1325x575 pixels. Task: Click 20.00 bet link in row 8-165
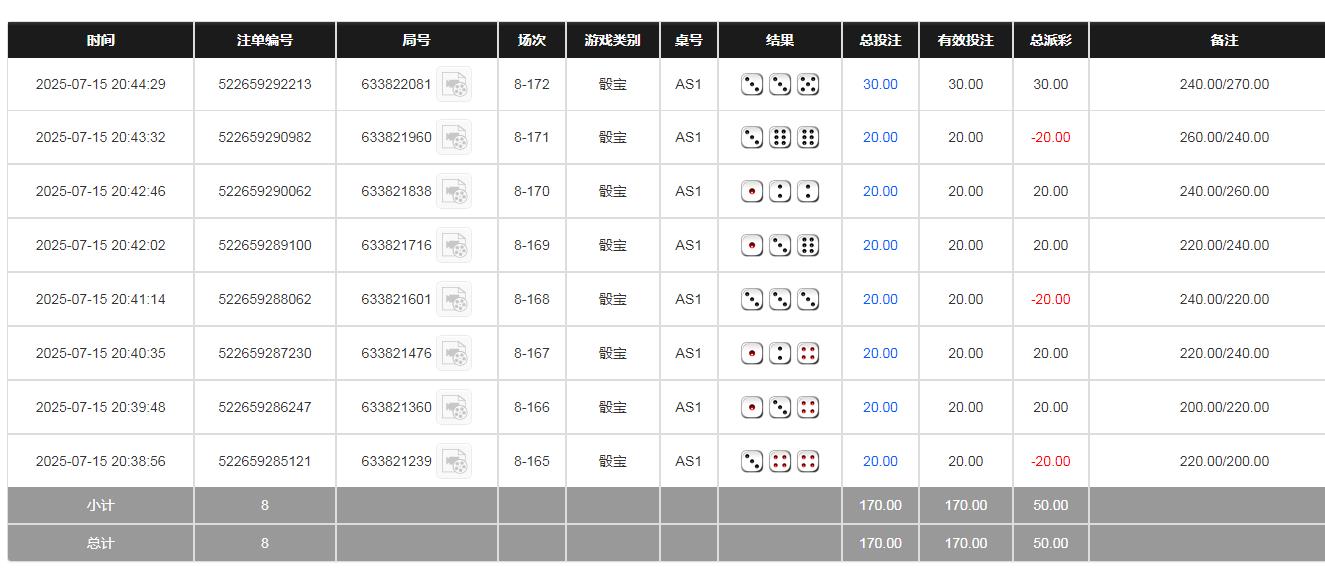880,462
